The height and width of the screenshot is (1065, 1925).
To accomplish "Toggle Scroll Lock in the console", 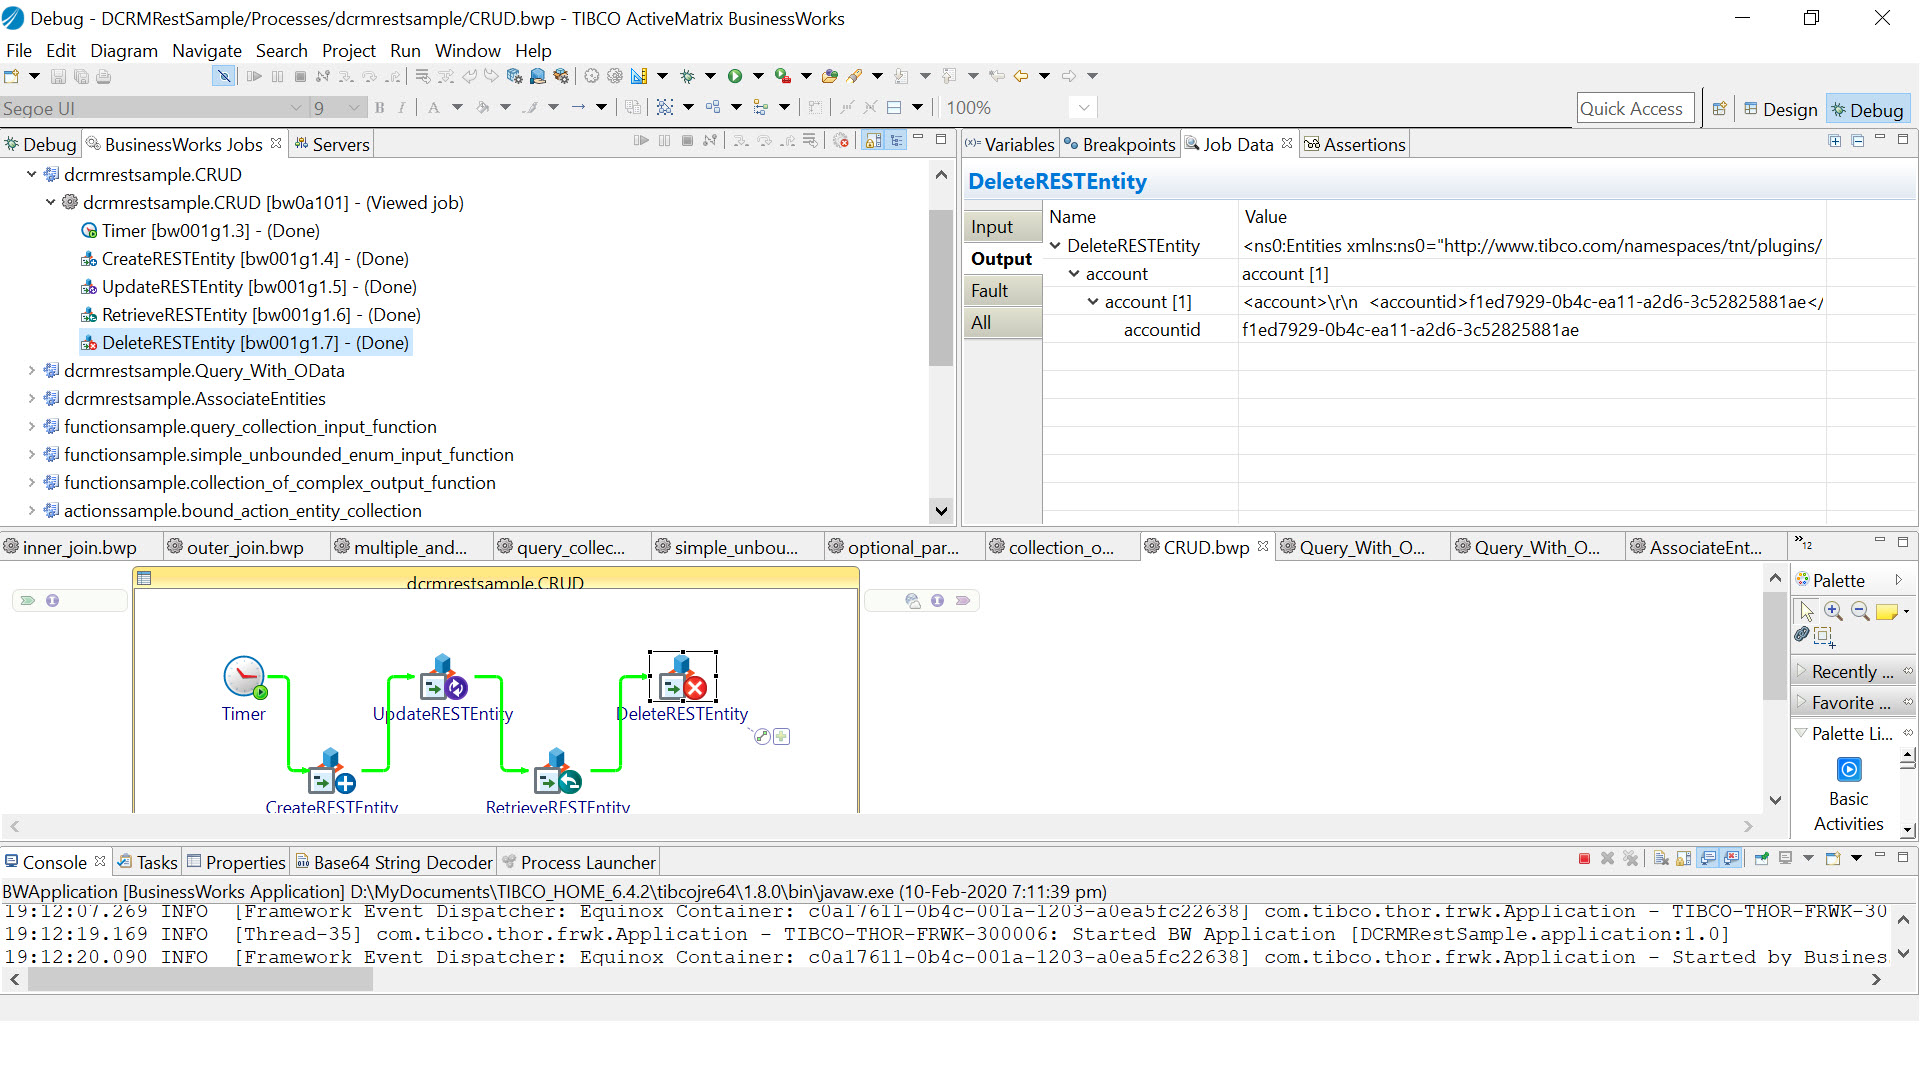I will (1684, 859).
